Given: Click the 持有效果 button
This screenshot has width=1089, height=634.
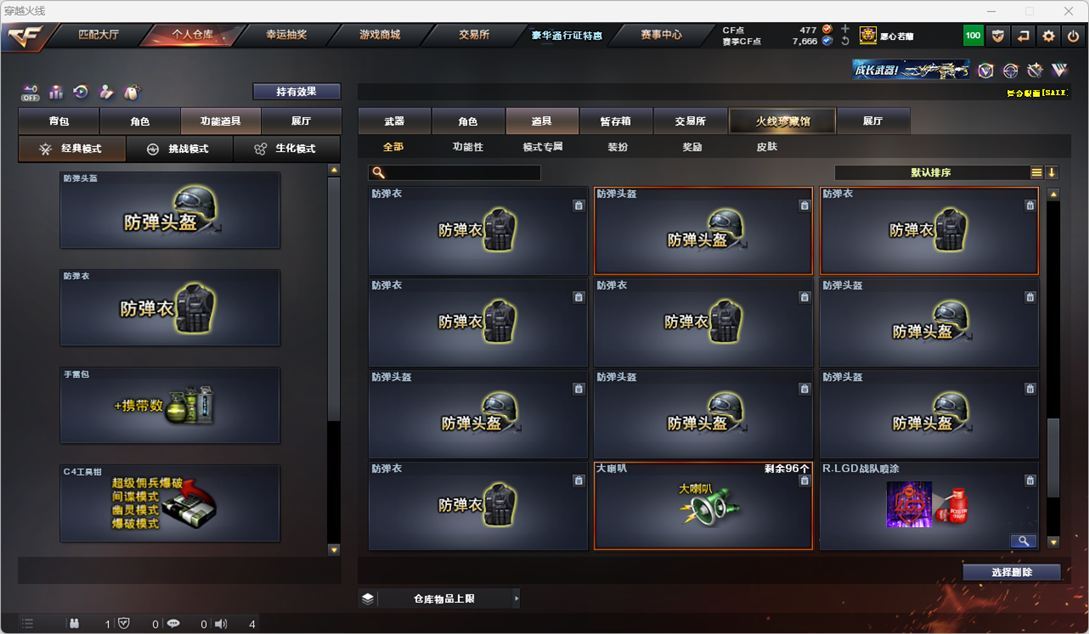Looking at the screenshot, I should click(297, 91).
